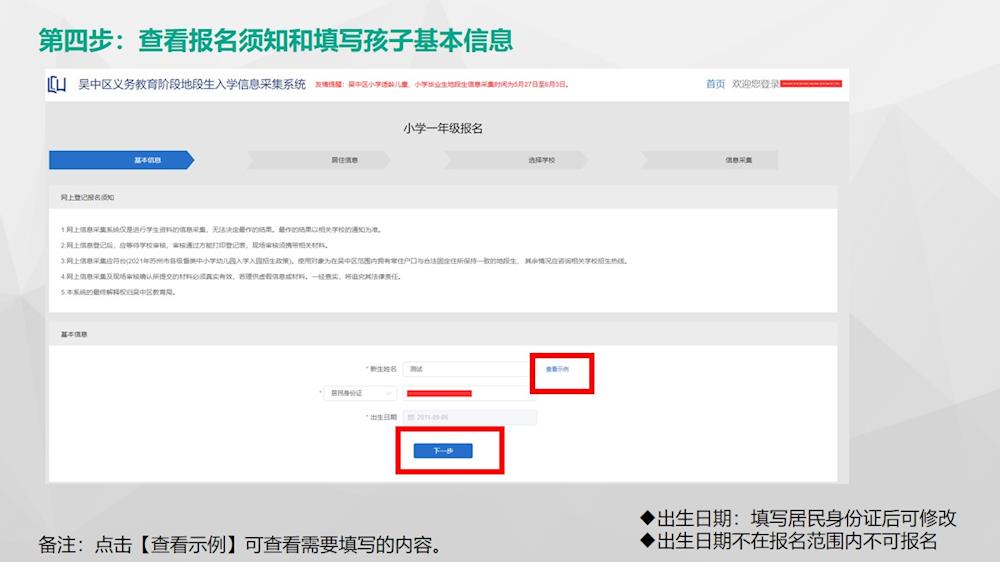
Task: Click the 小学一年级报名 page heading
Action: 443,128
